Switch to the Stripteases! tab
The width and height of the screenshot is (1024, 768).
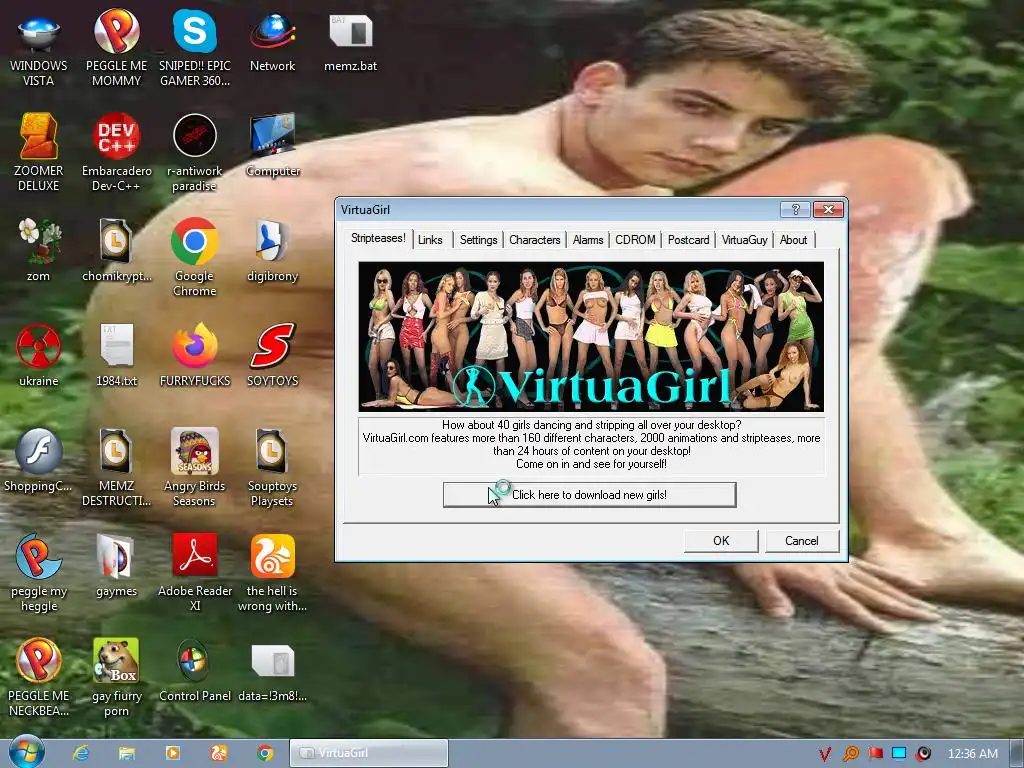click(x=378, y=238)
